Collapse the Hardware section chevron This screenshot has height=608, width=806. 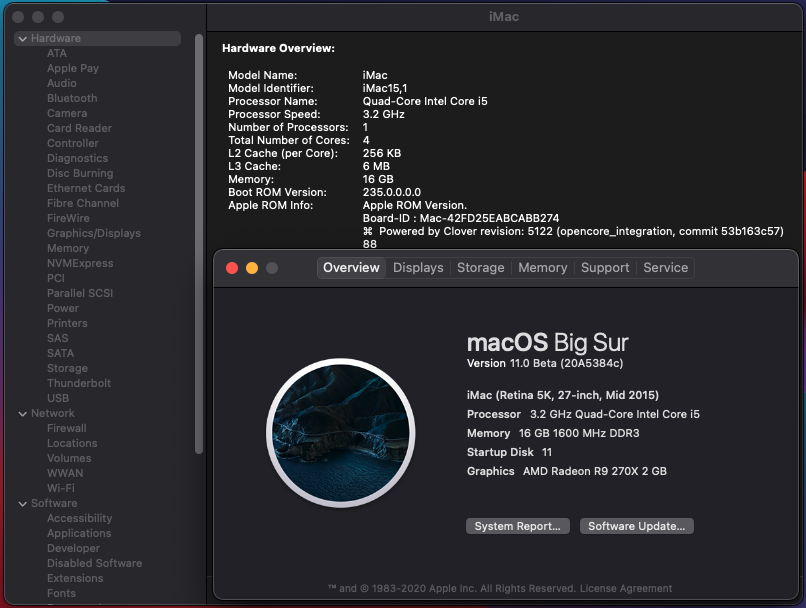pos(23,39)
